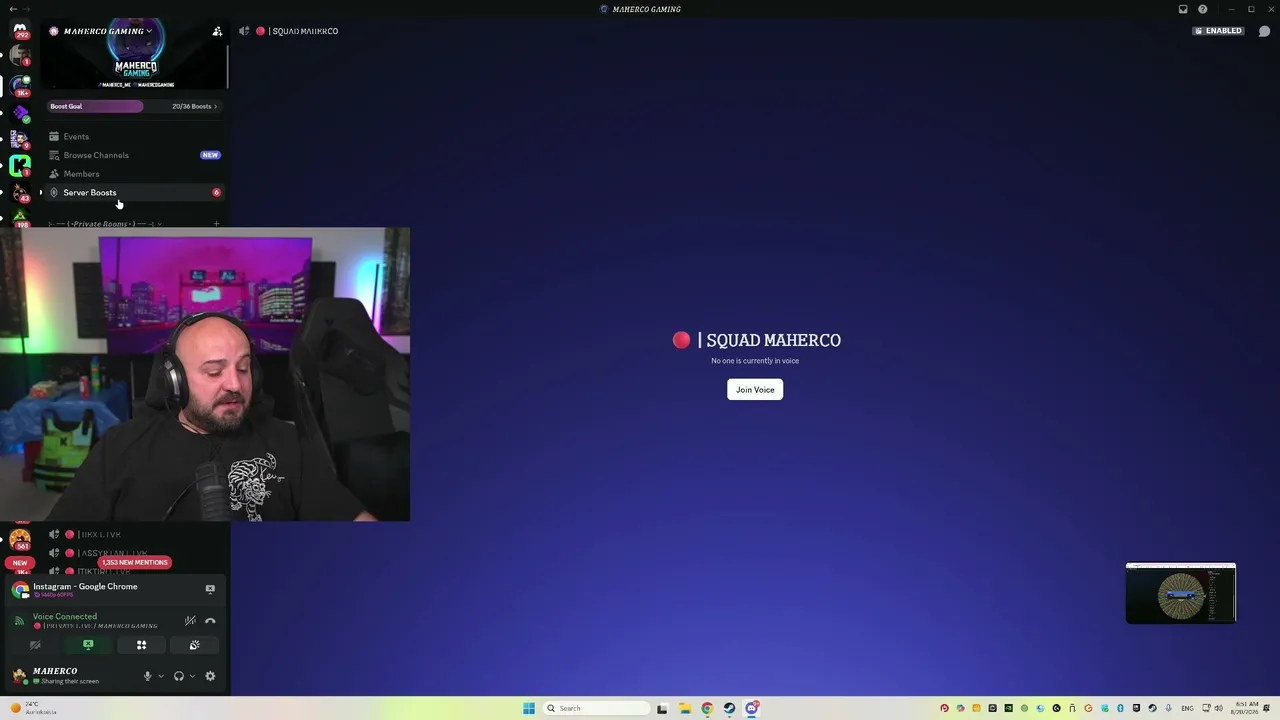Disconnect from the voice channel
The image size is (1280, 720).
(x=210, y=621)
